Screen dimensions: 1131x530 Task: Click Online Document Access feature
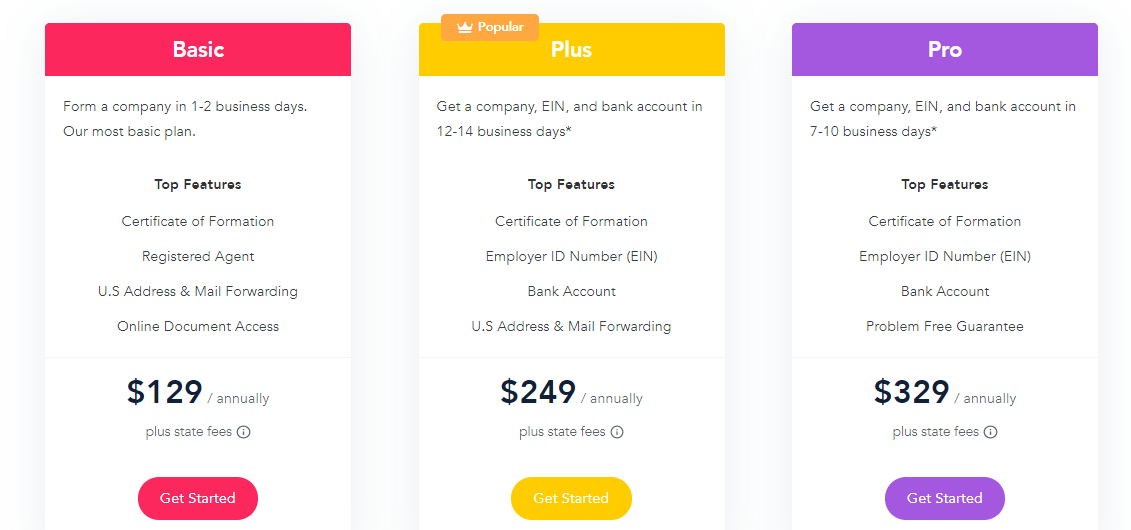198,326
